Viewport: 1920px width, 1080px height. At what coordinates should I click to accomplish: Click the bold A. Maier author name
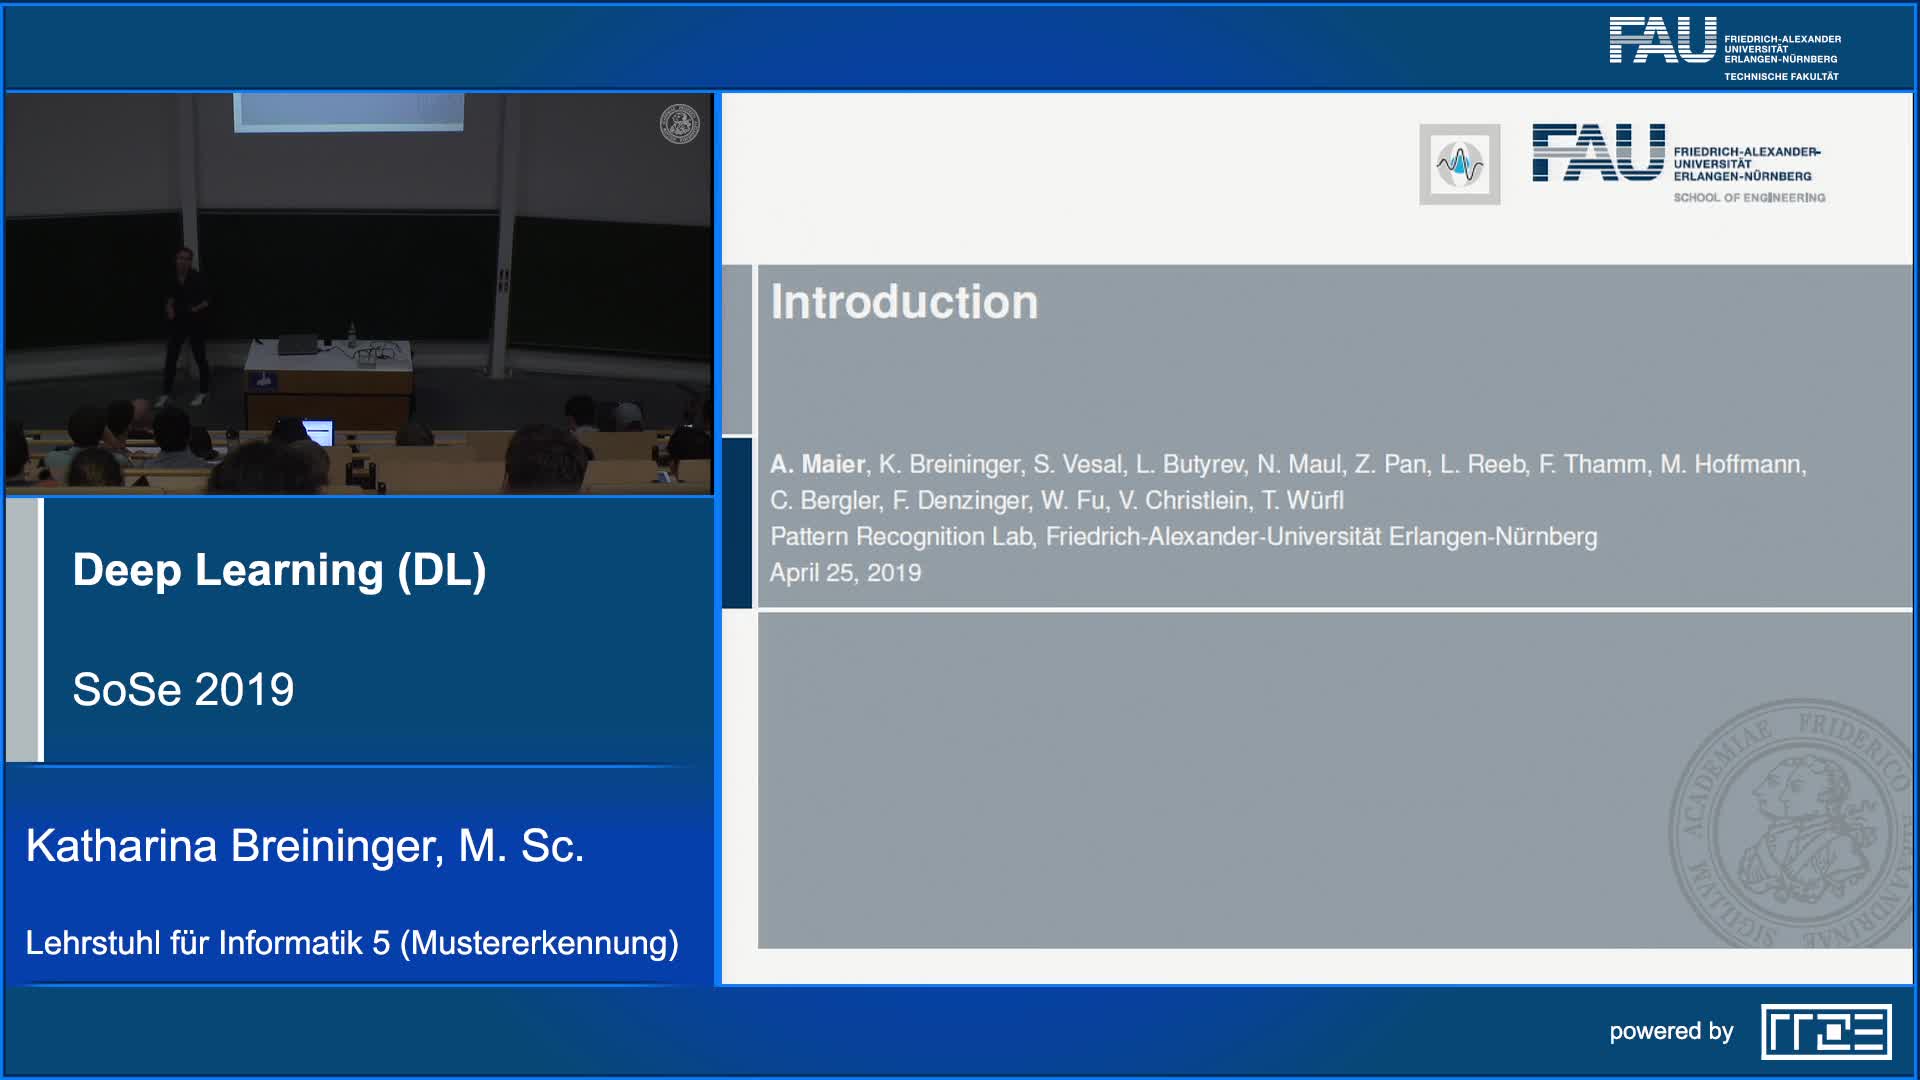(x=817, y=464)
